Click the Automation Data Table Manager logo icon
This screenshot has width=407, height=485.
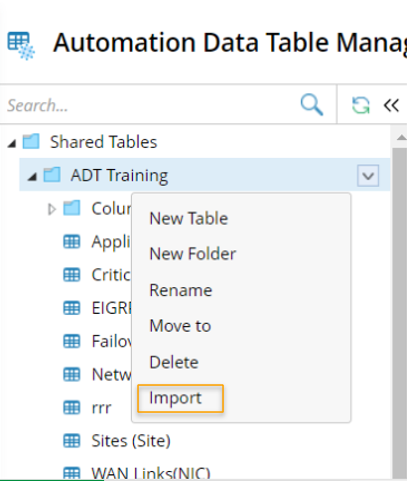(x=21, y=46)
